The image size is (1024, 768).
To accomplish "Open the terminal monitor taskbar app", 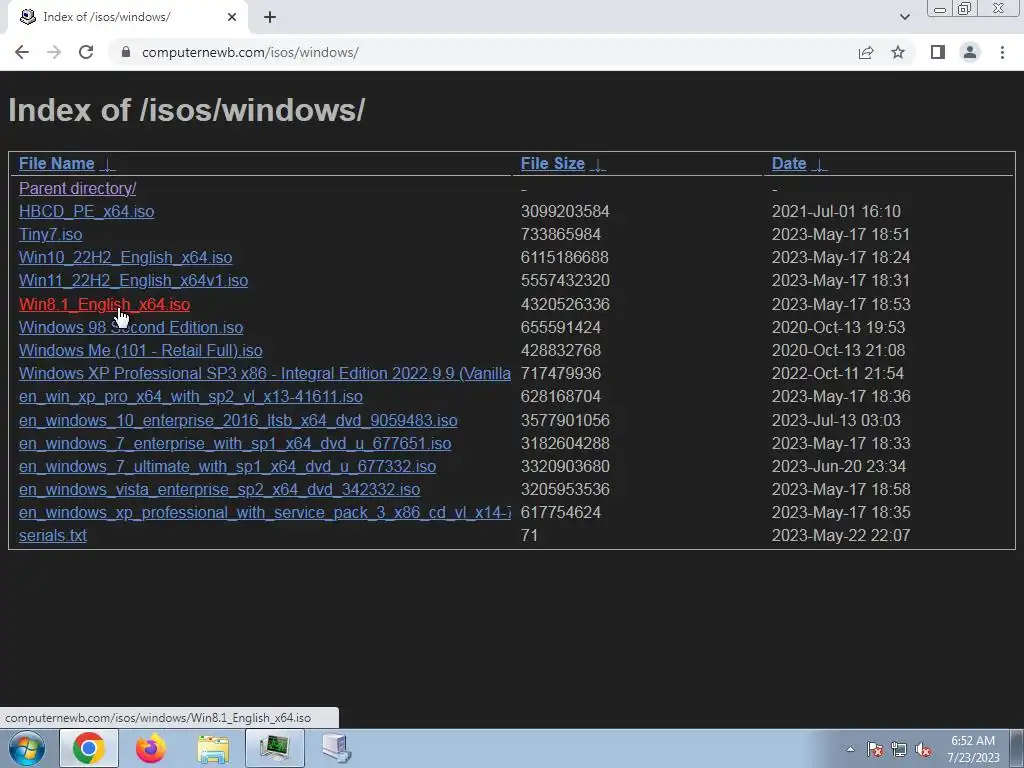I will (275, 748).
